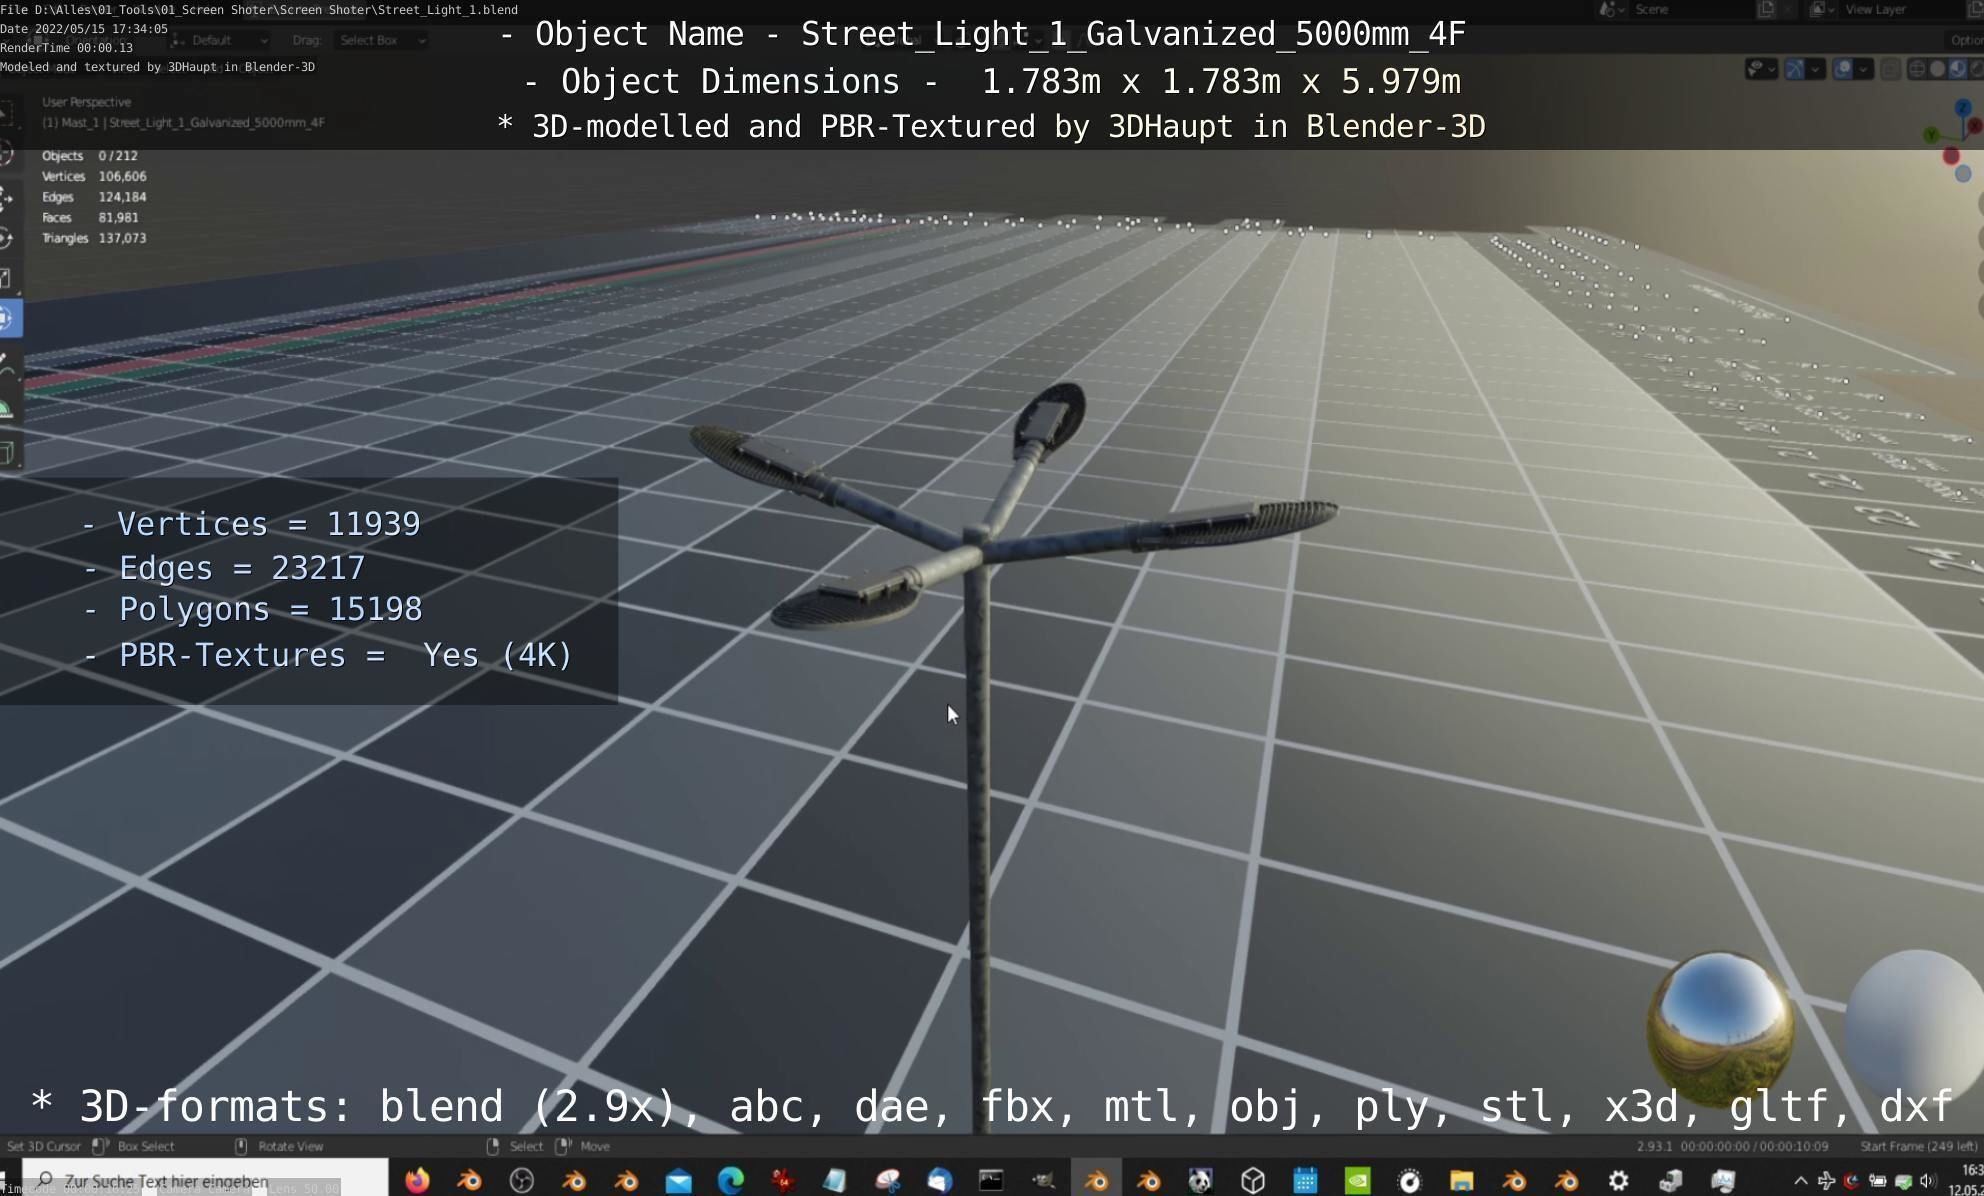Open the panda icon app in taskbar

[1200, 1181]
